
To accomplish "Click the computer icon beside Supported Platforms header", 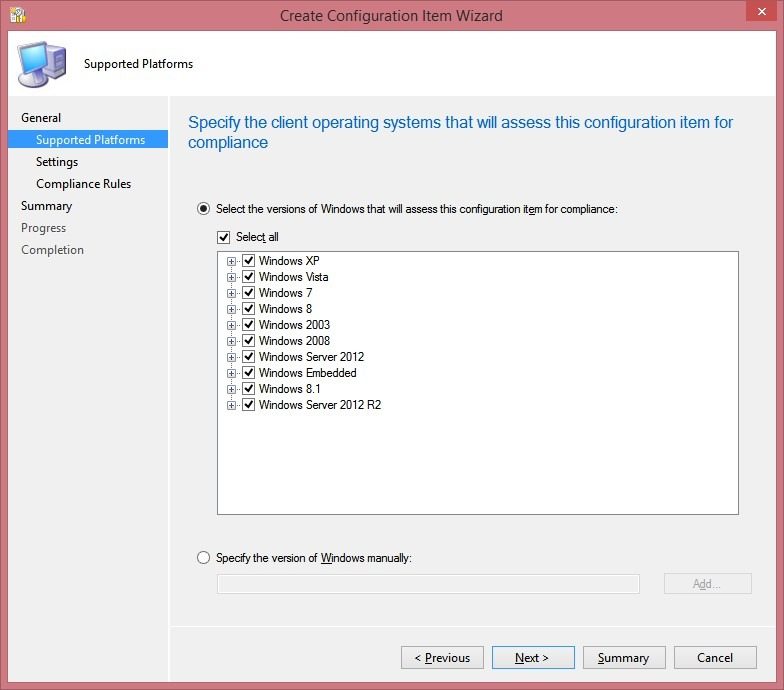I will (x=42, y=64).
